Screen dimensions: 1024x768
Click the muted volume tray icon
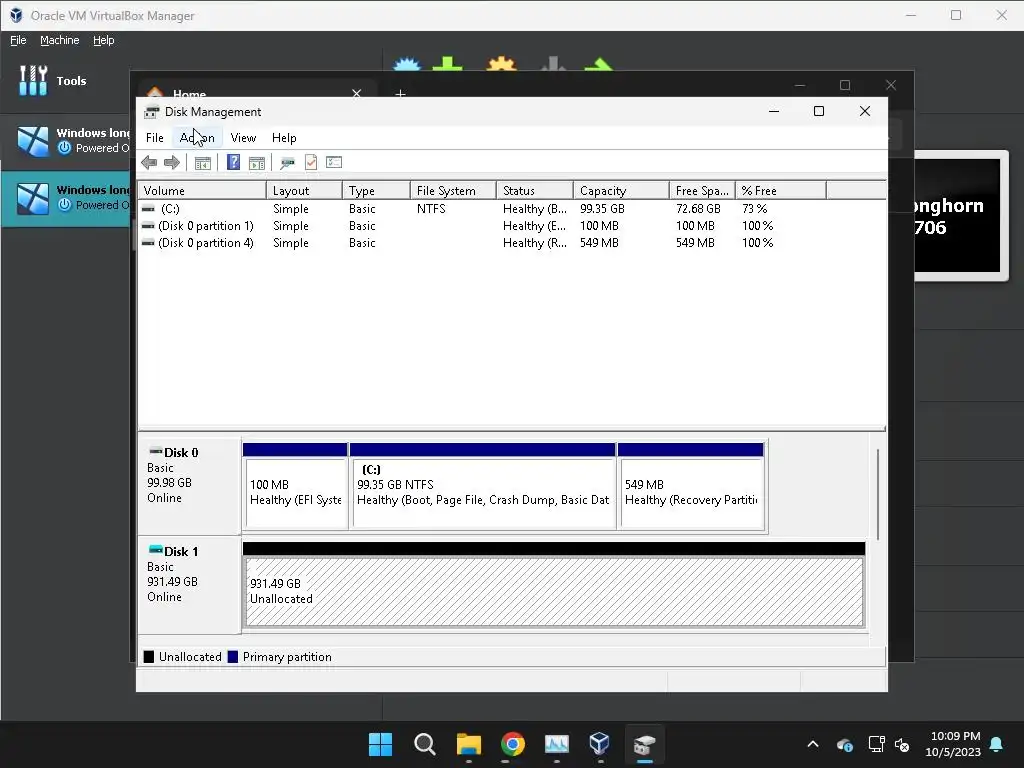click(x=902, y=744)
